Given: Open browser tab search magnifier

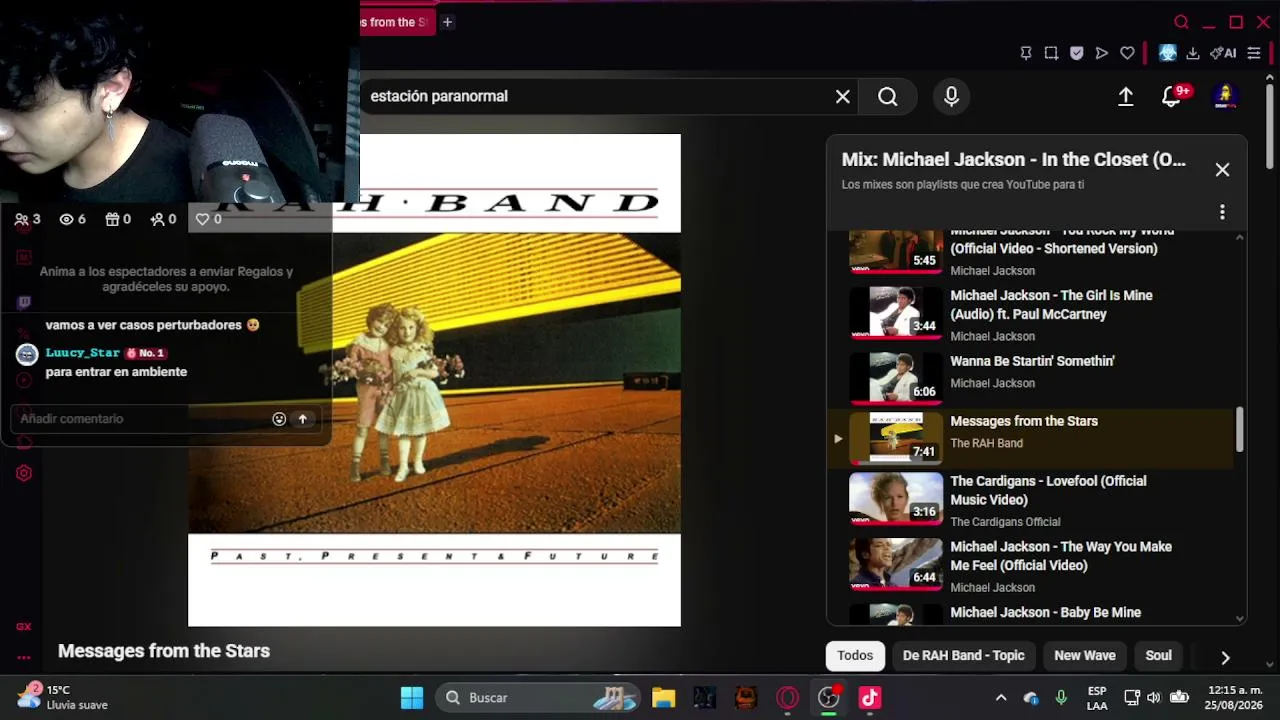Looking at the screenshot, I should click(1182, 22).
